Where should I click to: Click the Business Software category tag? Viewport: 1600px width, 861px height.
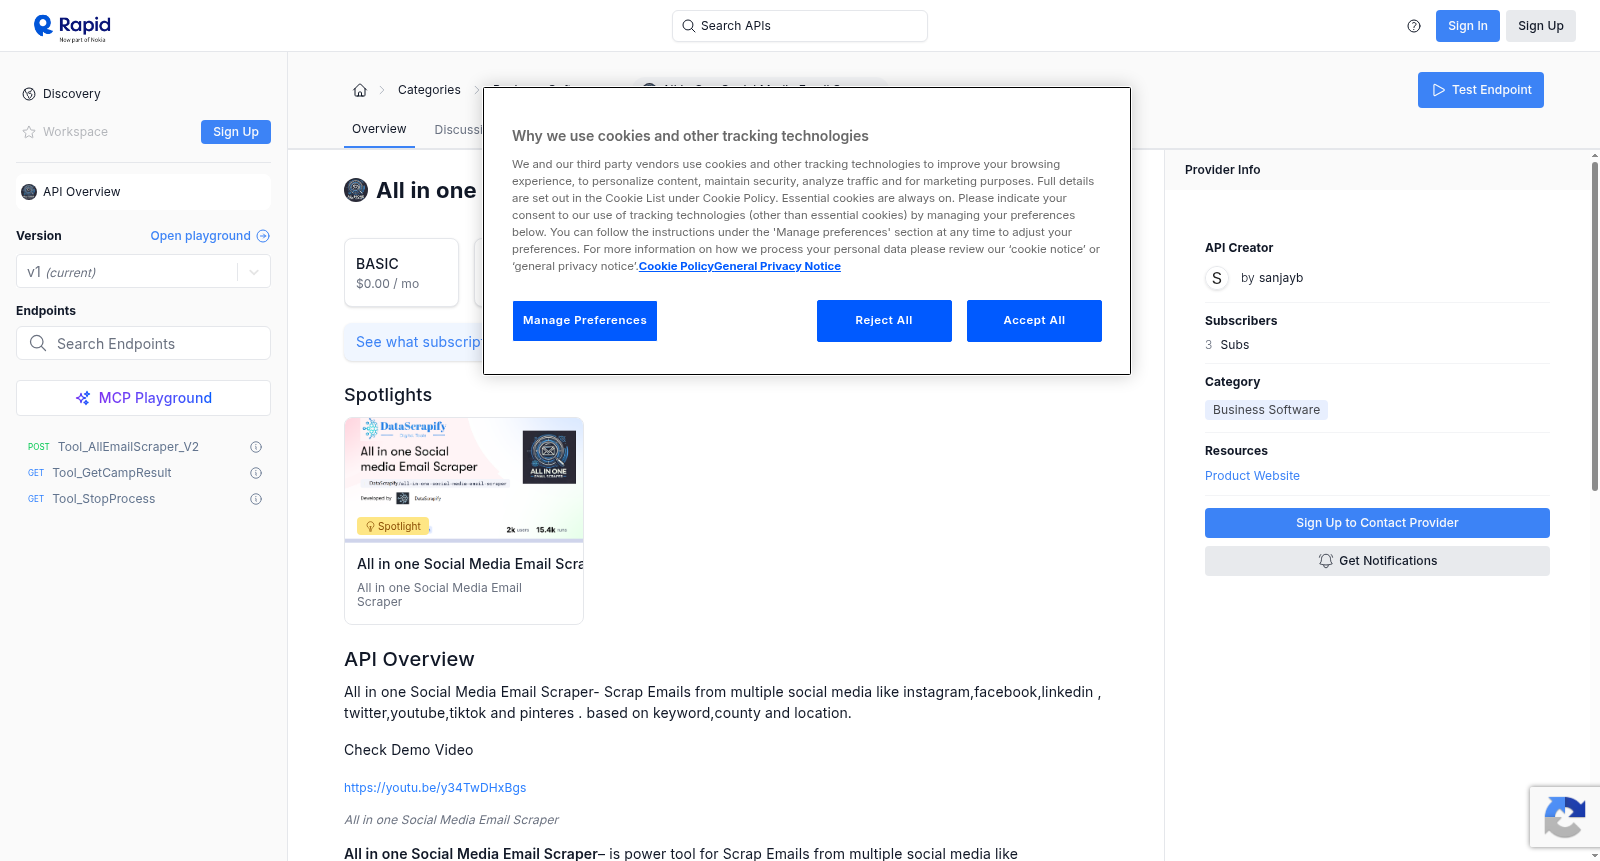click(1266, 410)
